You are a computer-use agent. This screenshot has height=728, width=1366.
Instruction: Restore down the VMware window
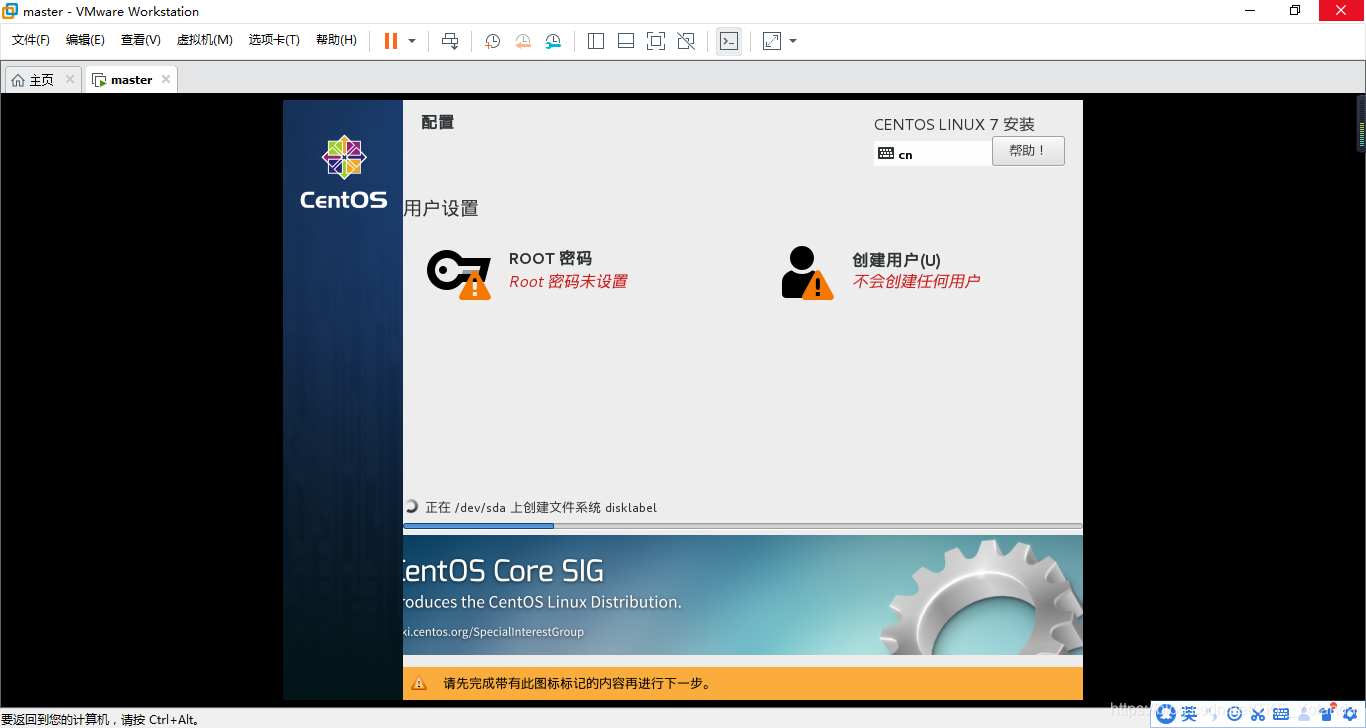click(1295, 11)
